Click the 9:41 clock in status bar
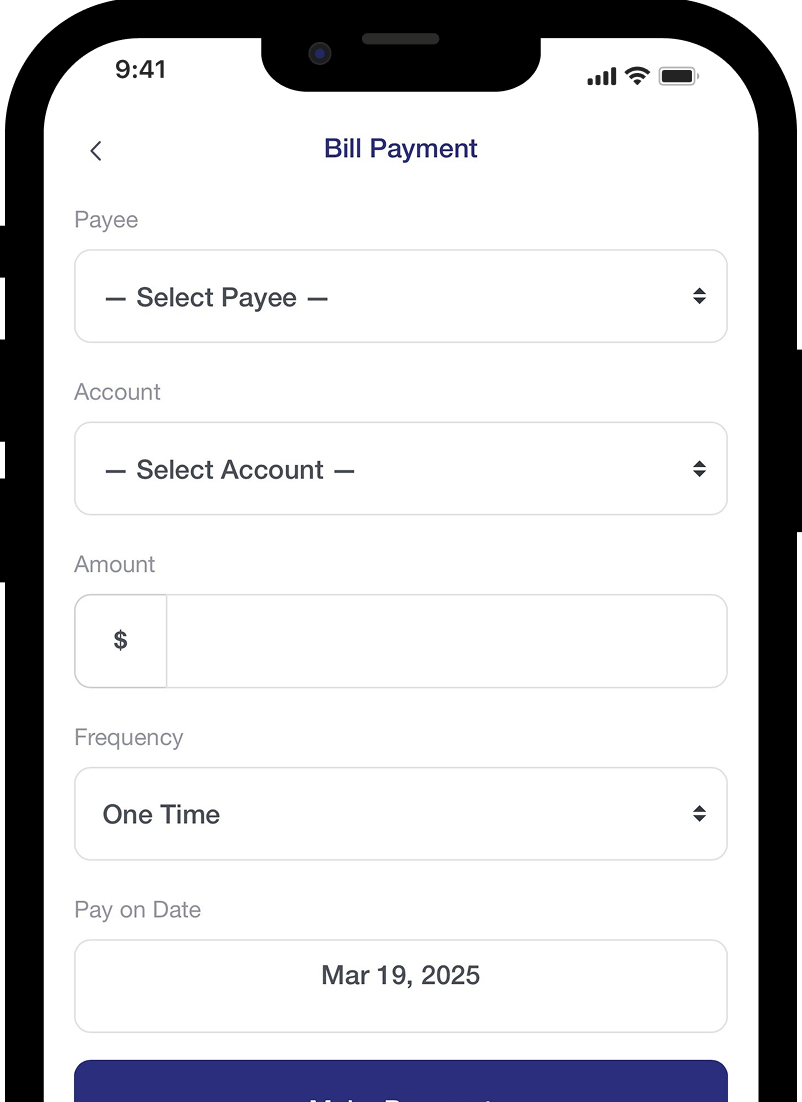 coord(141,69)
